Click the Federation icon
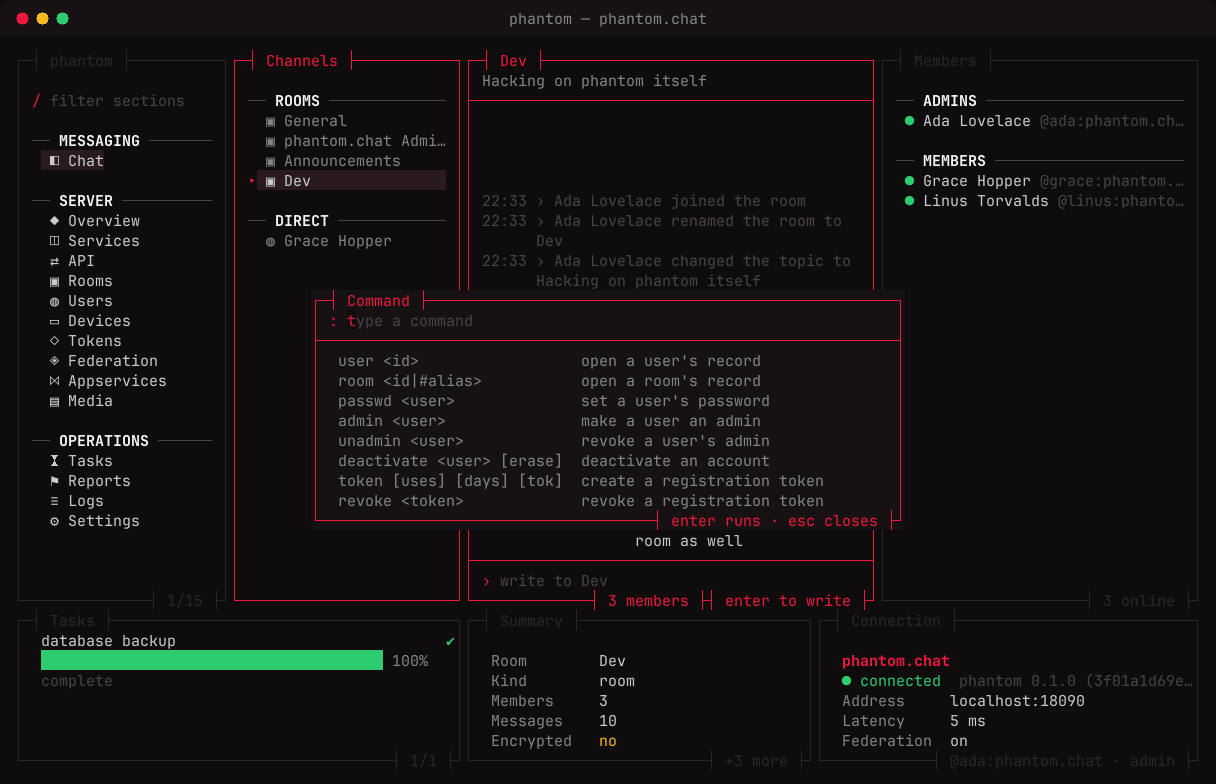The height and width of the screenshot is (784, 1216). click(54, 361)
